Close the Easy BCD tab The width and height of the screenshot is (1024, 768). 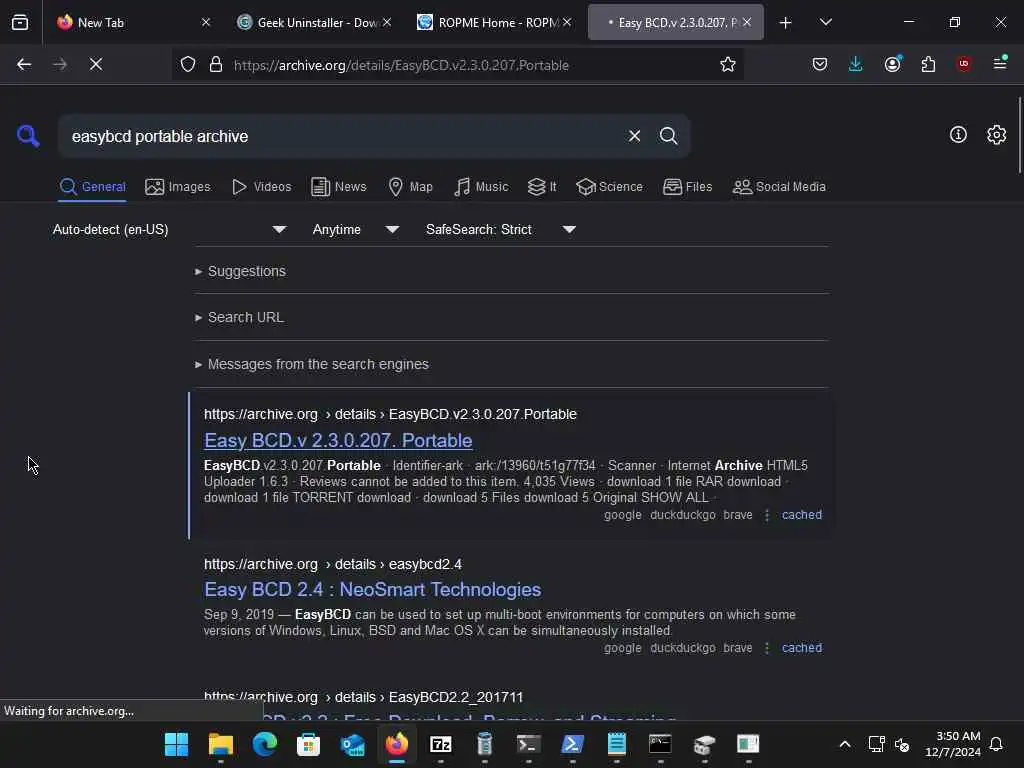point(746,22)
